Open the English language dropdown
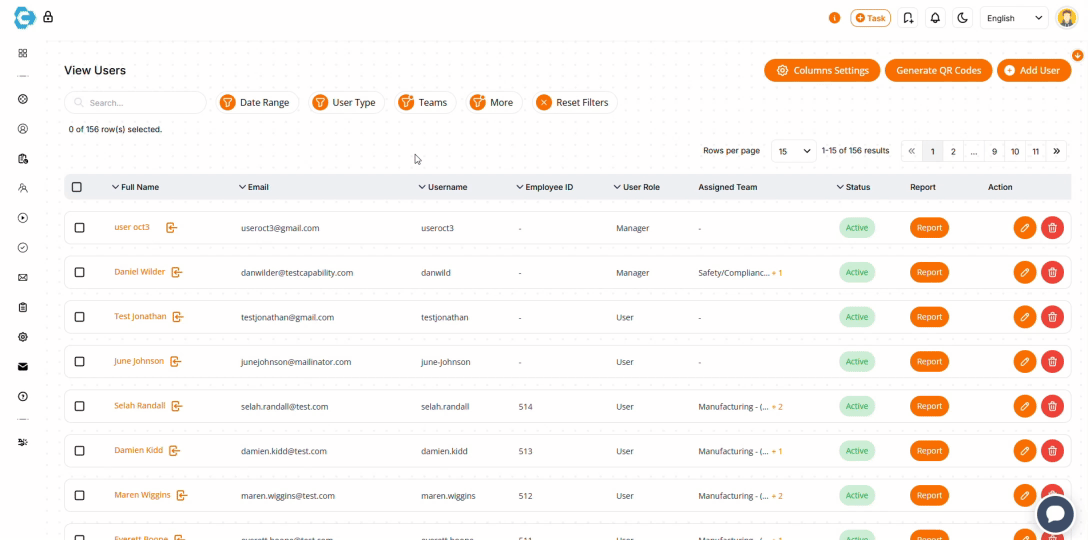Image resolution: width=1088 pixels, height=540 pixels. [1013, 18]
